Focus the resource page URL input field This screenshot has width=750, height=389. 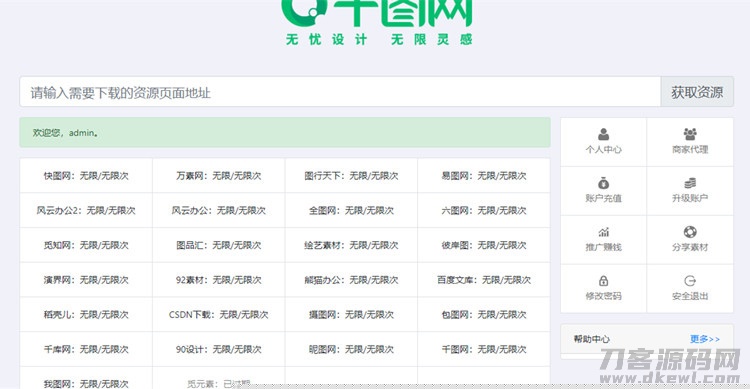[340, 92]
